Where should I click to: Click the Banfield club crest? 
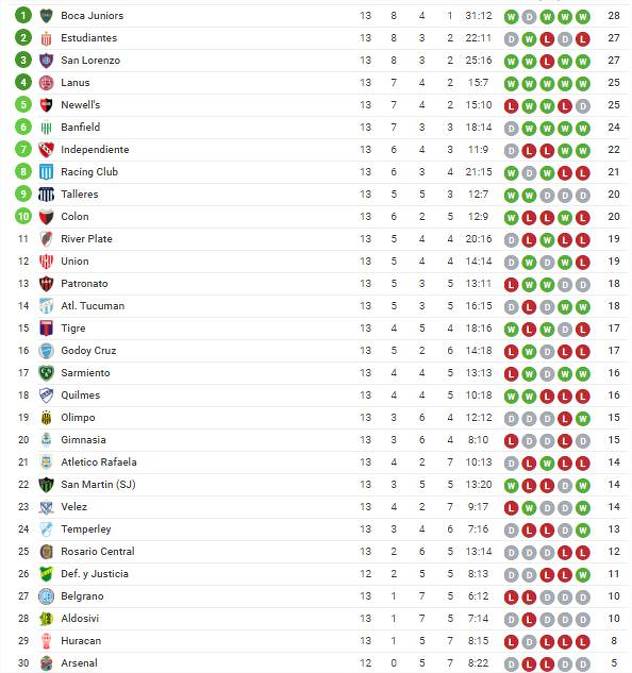46,127
